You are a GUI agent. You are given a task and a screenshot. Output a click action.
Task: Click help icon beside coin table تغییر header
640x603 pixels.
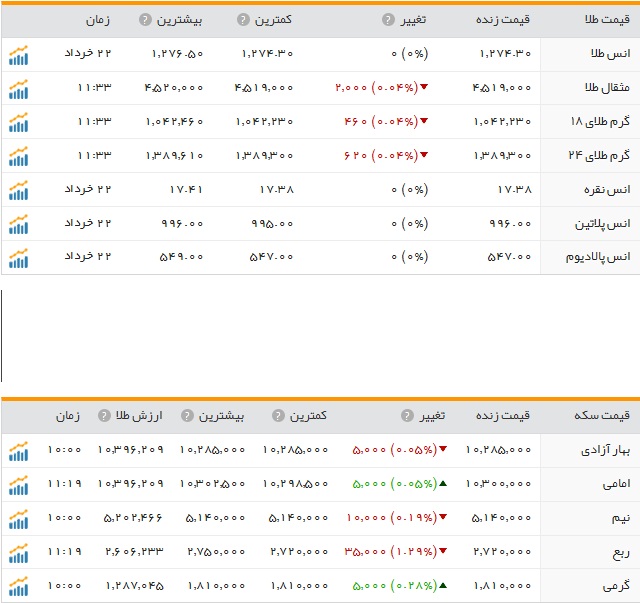pyautogui.click(x=407, y=416)
